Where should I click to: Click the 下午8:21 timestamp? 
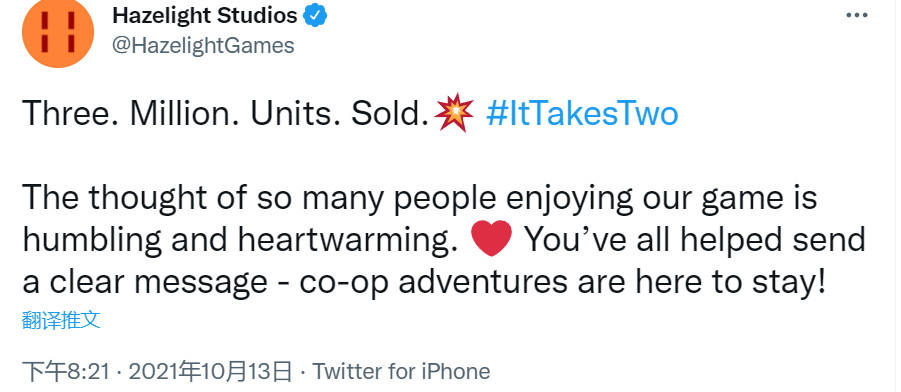pyautogui.click(x=66, y=372)
